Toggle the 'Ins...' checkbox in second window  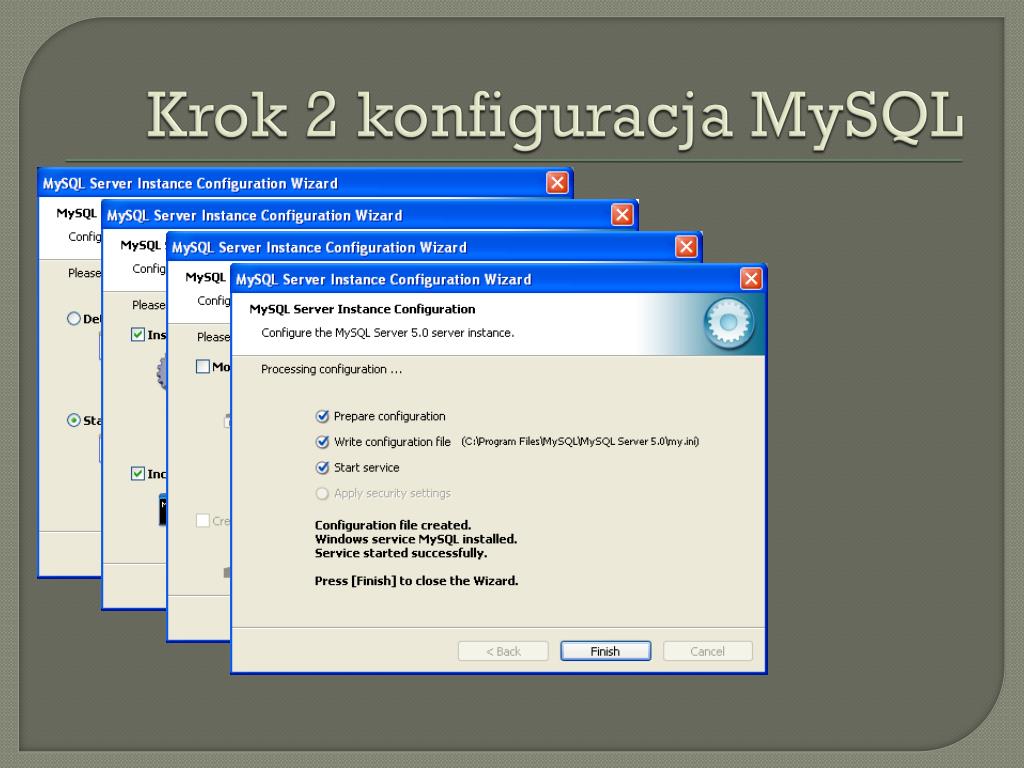138,334
